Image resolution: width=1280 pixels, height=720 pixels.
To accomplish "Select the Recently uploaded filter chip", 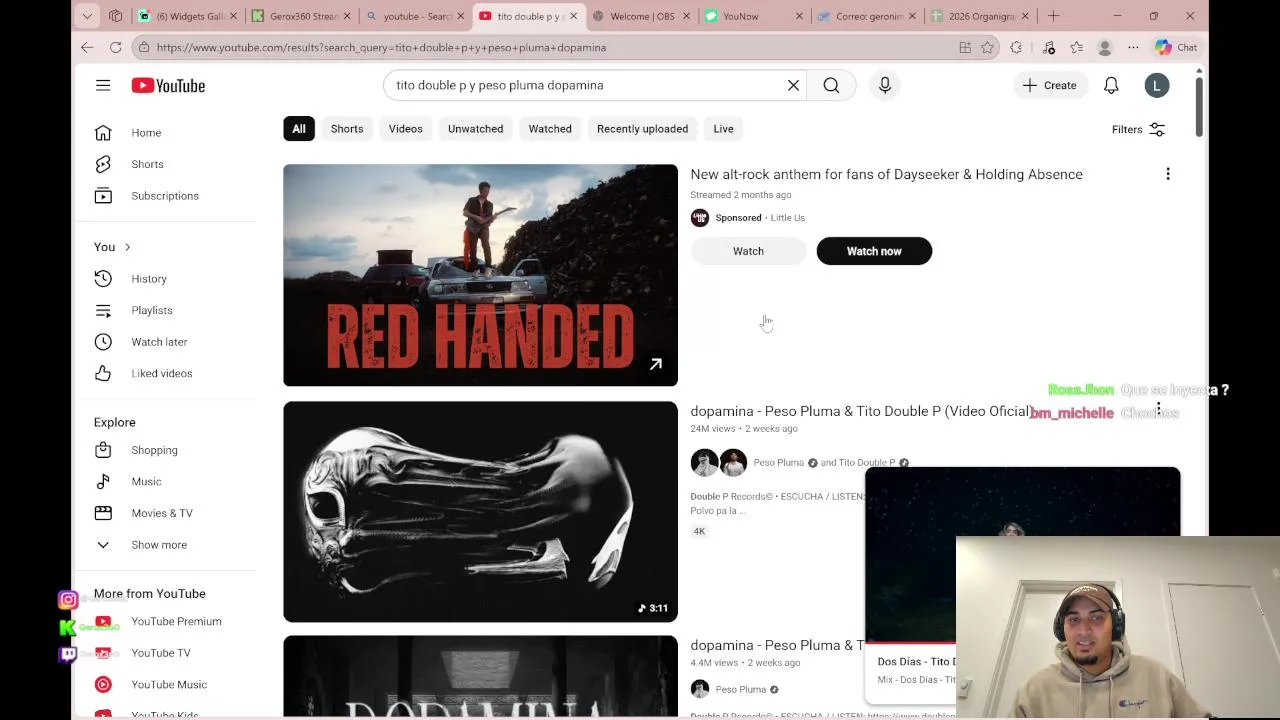I will (x=642, y=128).
